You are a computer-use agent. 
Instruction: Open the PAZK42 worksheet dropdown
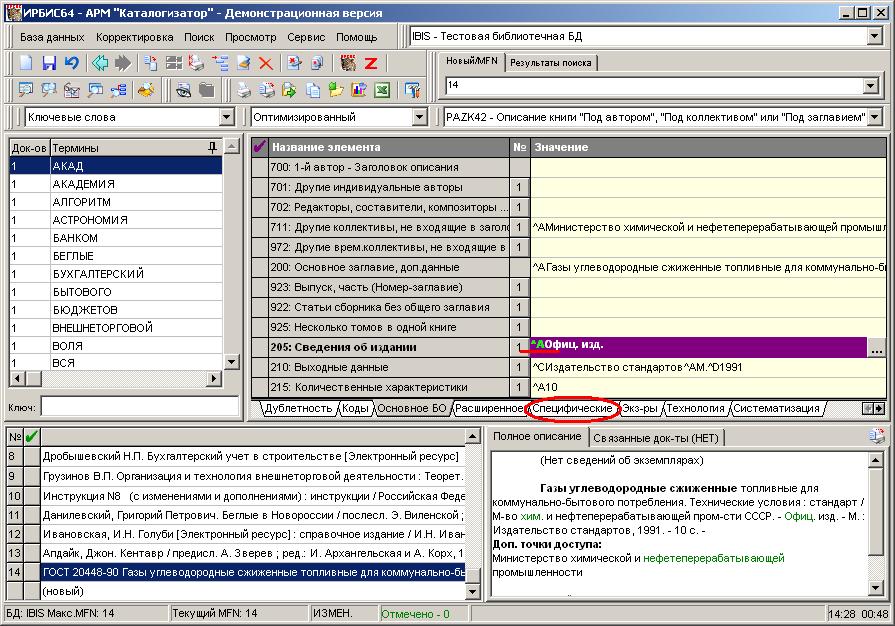pos(874,118)
